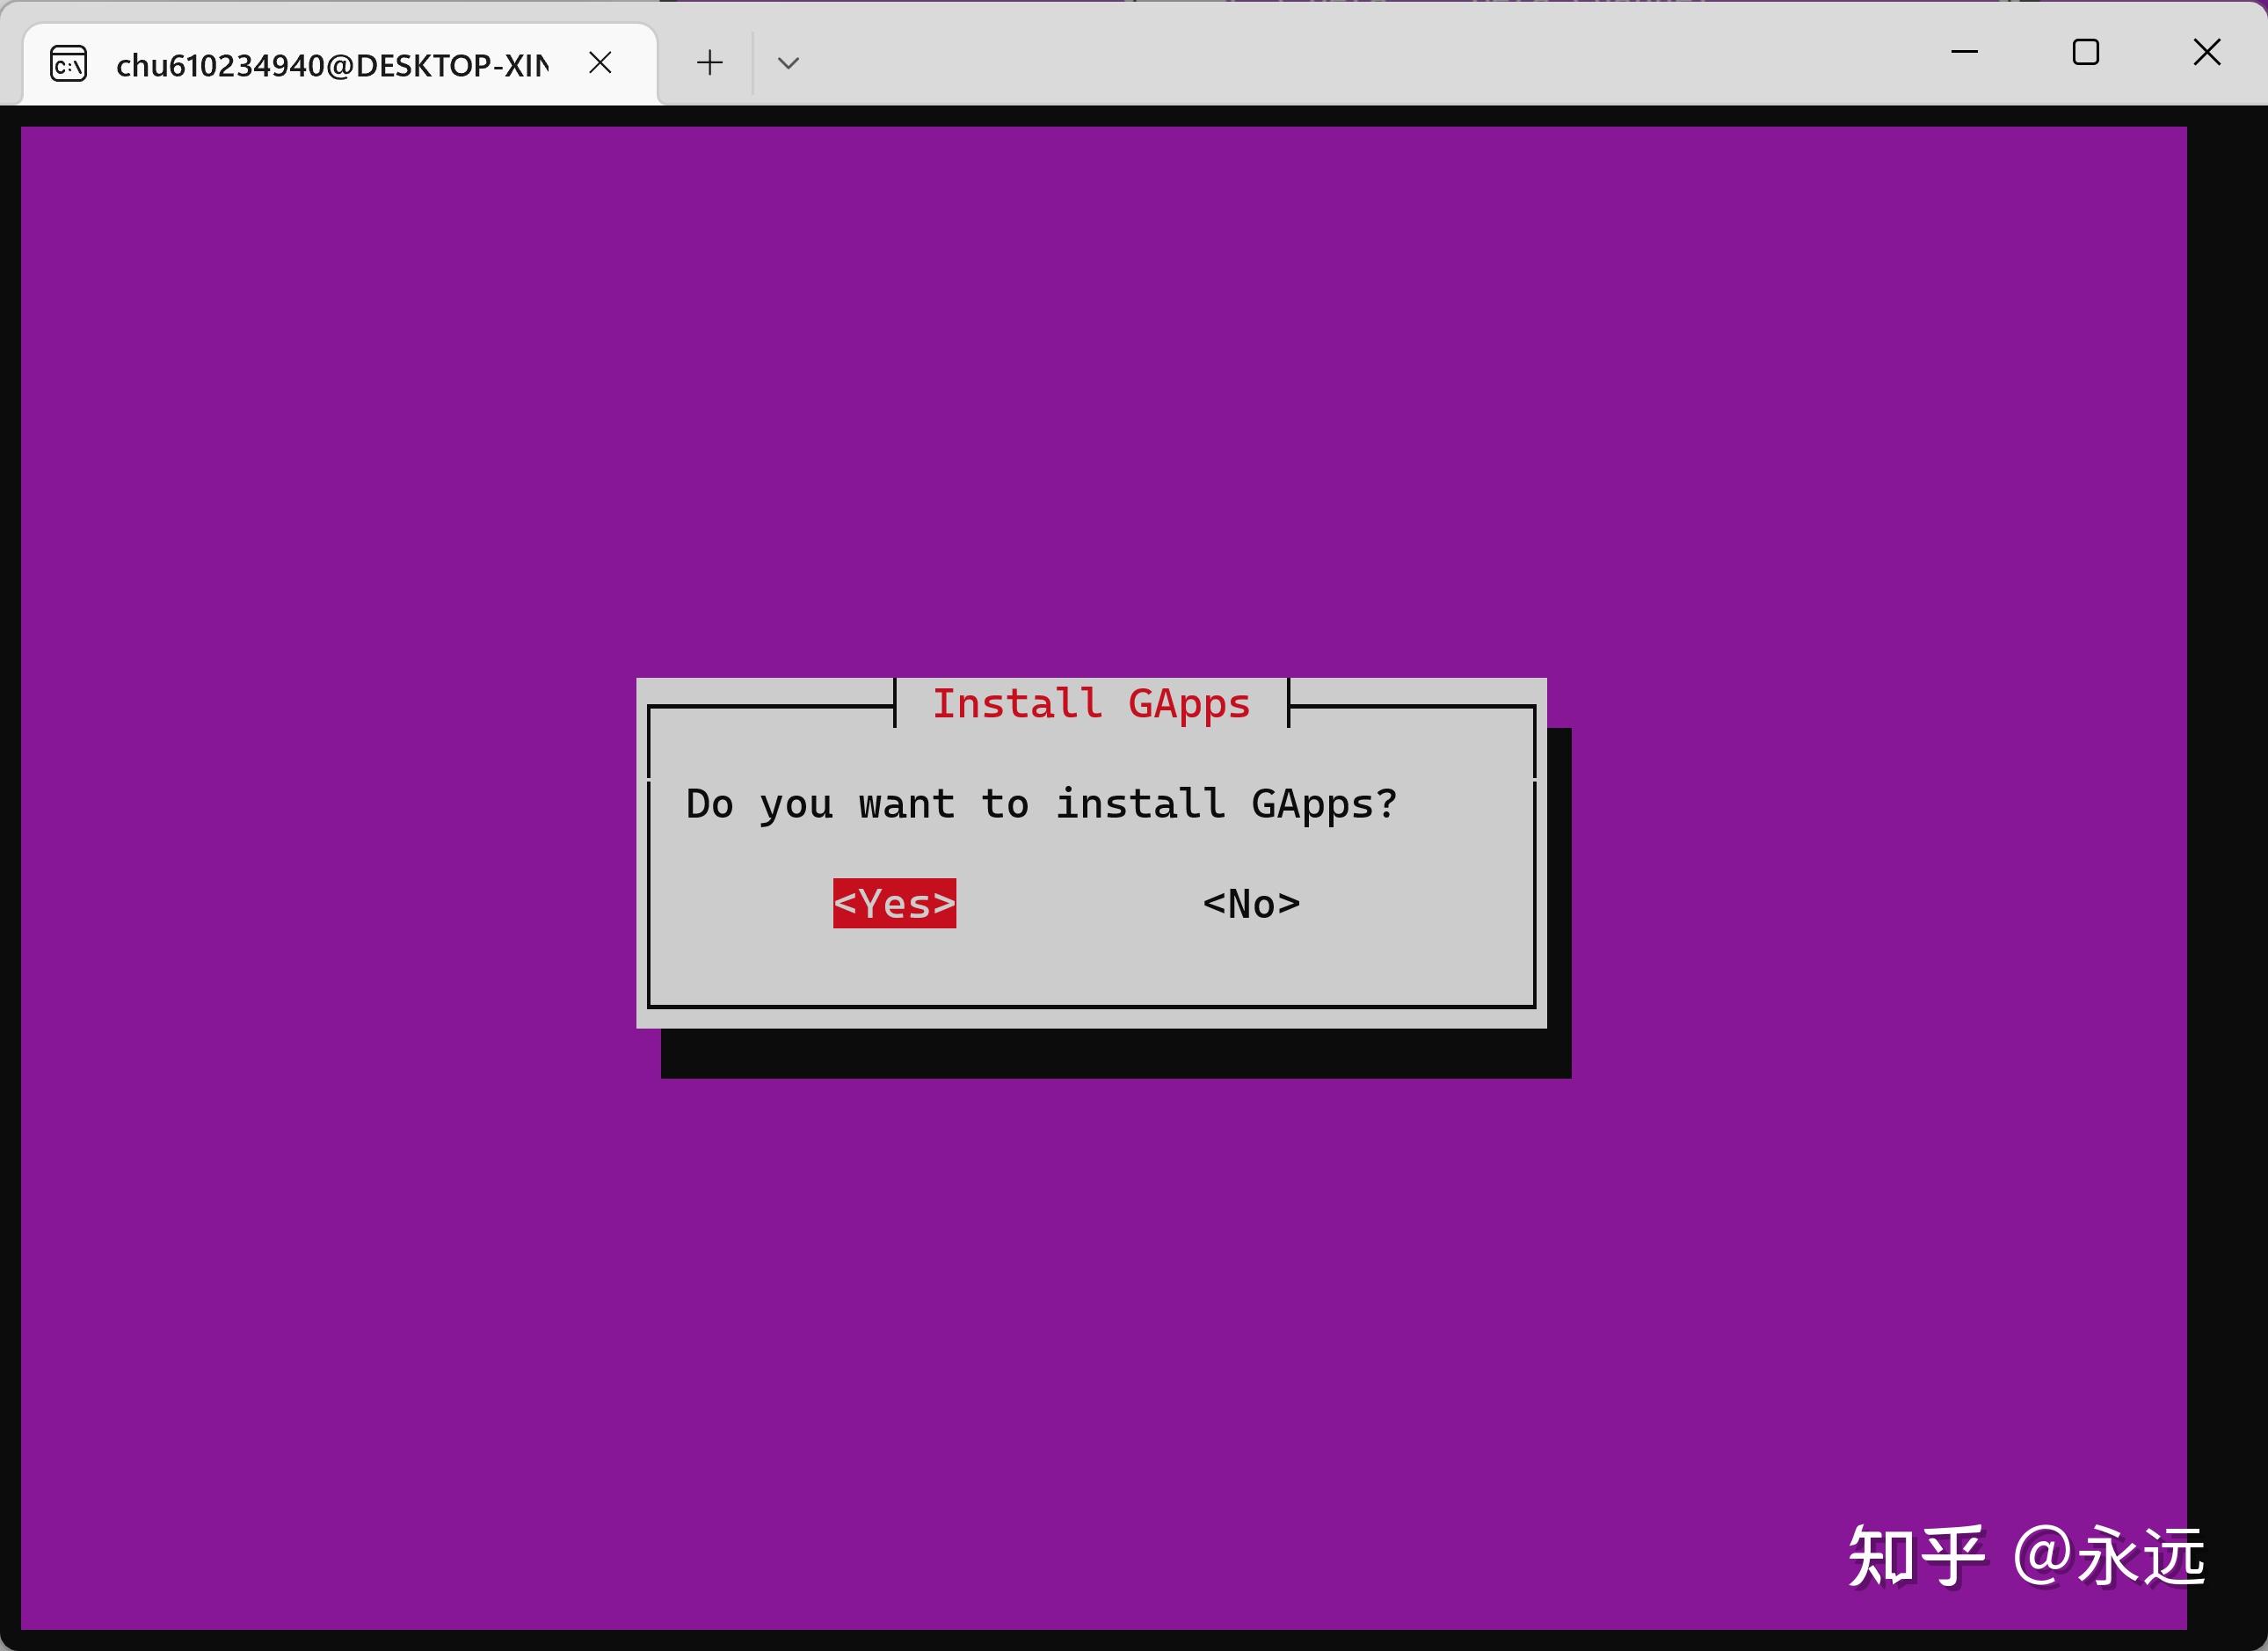Select the chu610234940@DESKTOP-XIN tab
2268x1651 pixels.
330,66
